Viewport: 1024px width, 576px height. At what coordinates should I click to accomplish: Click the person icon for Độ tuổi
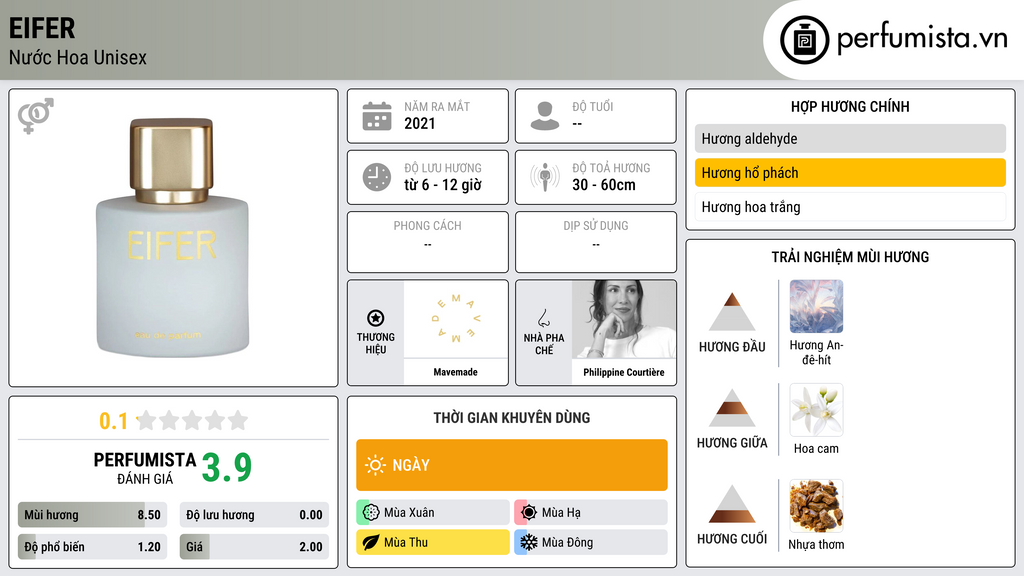click(545, 116)
